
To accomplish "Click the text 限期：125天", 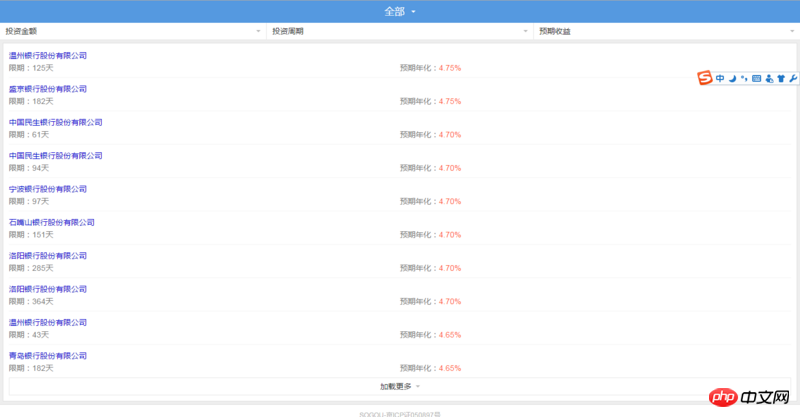I will pos(31,68).
